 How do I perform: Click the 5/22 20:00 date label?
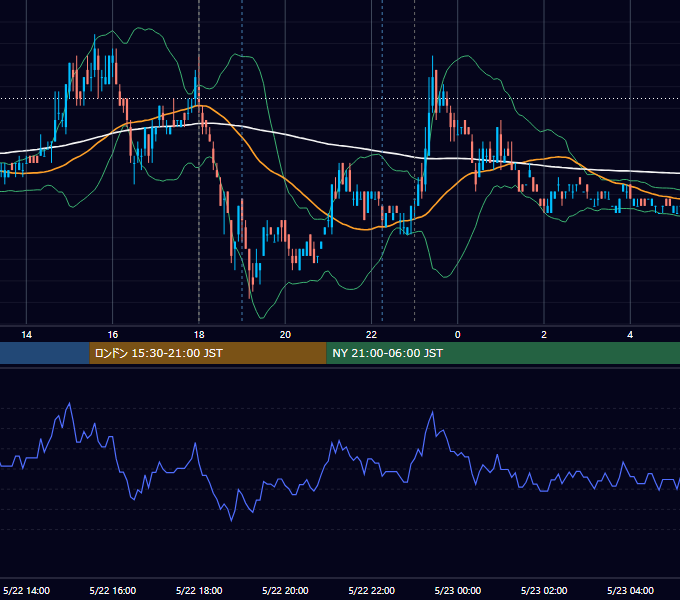[285, 590]
